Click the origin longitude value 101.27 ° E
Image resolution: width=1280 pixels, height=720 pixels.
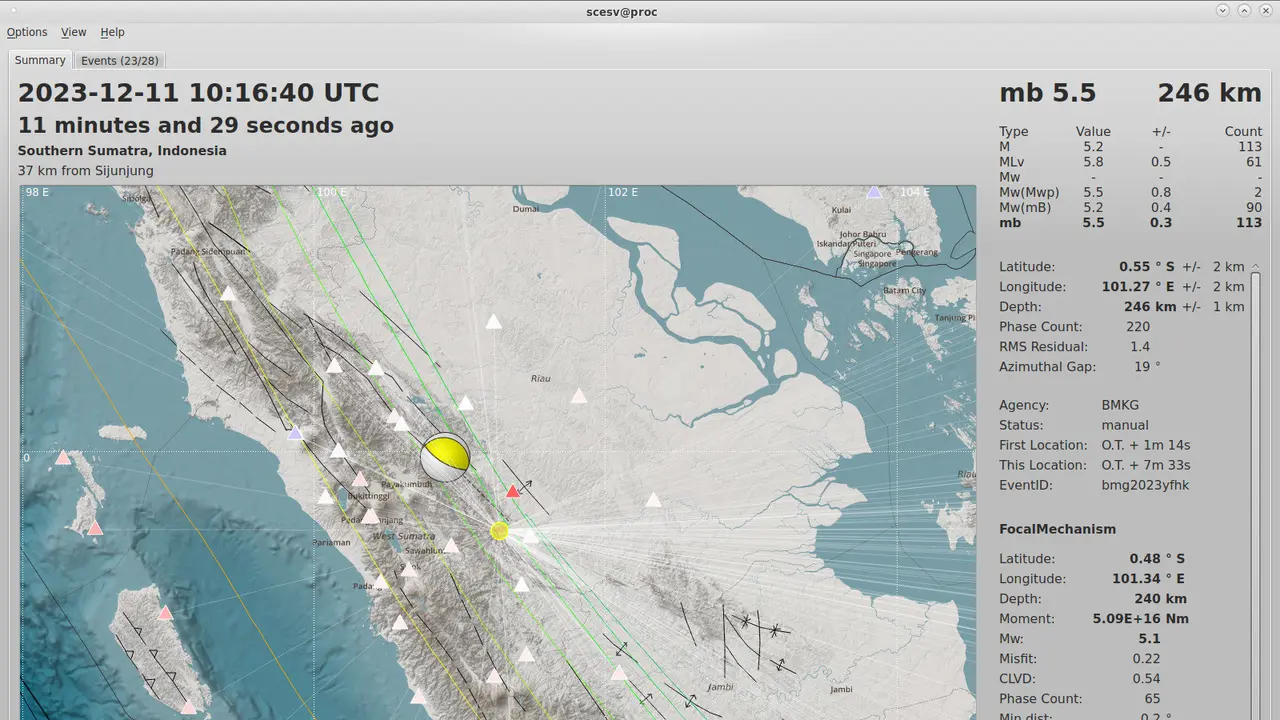click(1141, 287)
